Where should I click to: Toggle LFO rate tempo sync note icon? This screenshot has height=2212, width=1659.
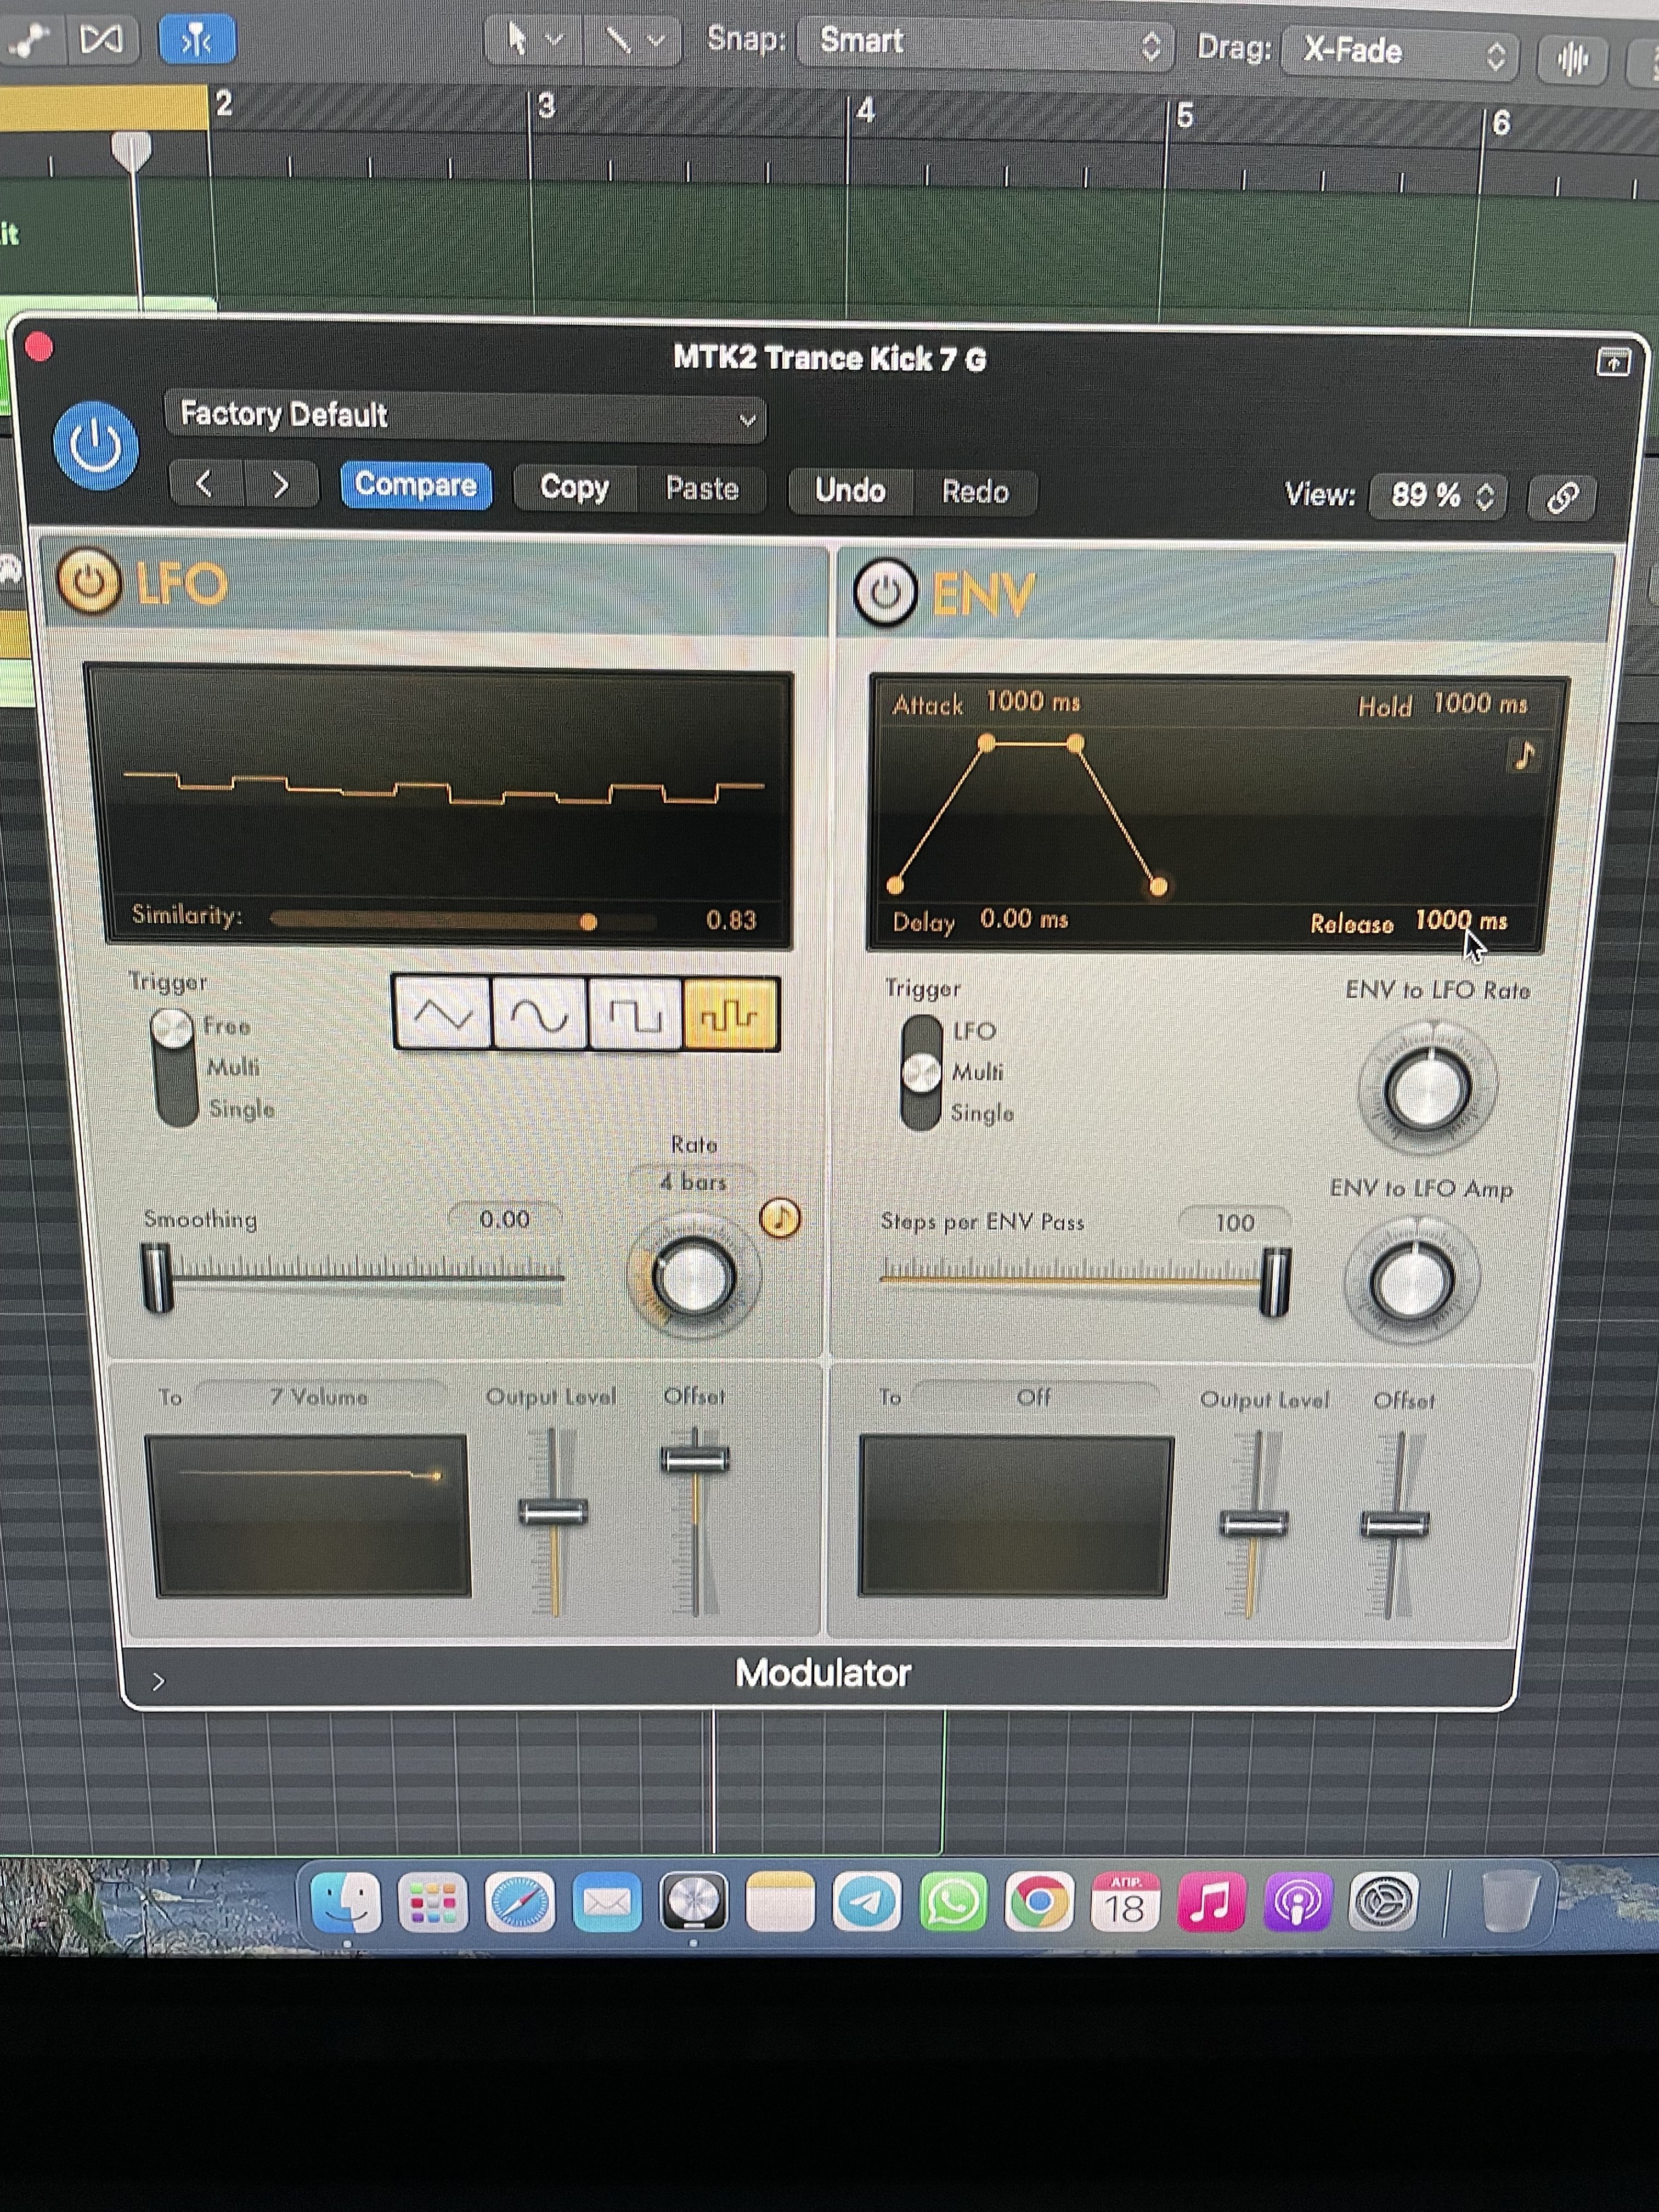coord(780,1218)
